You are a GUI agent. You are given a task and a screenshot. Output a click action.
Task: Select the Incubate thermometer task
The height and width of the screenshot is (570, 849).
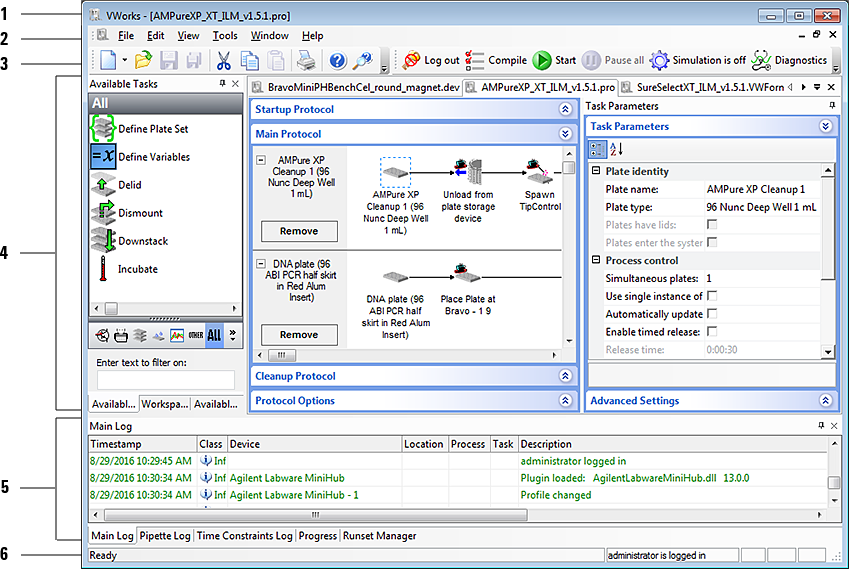[x=103, y=268]
